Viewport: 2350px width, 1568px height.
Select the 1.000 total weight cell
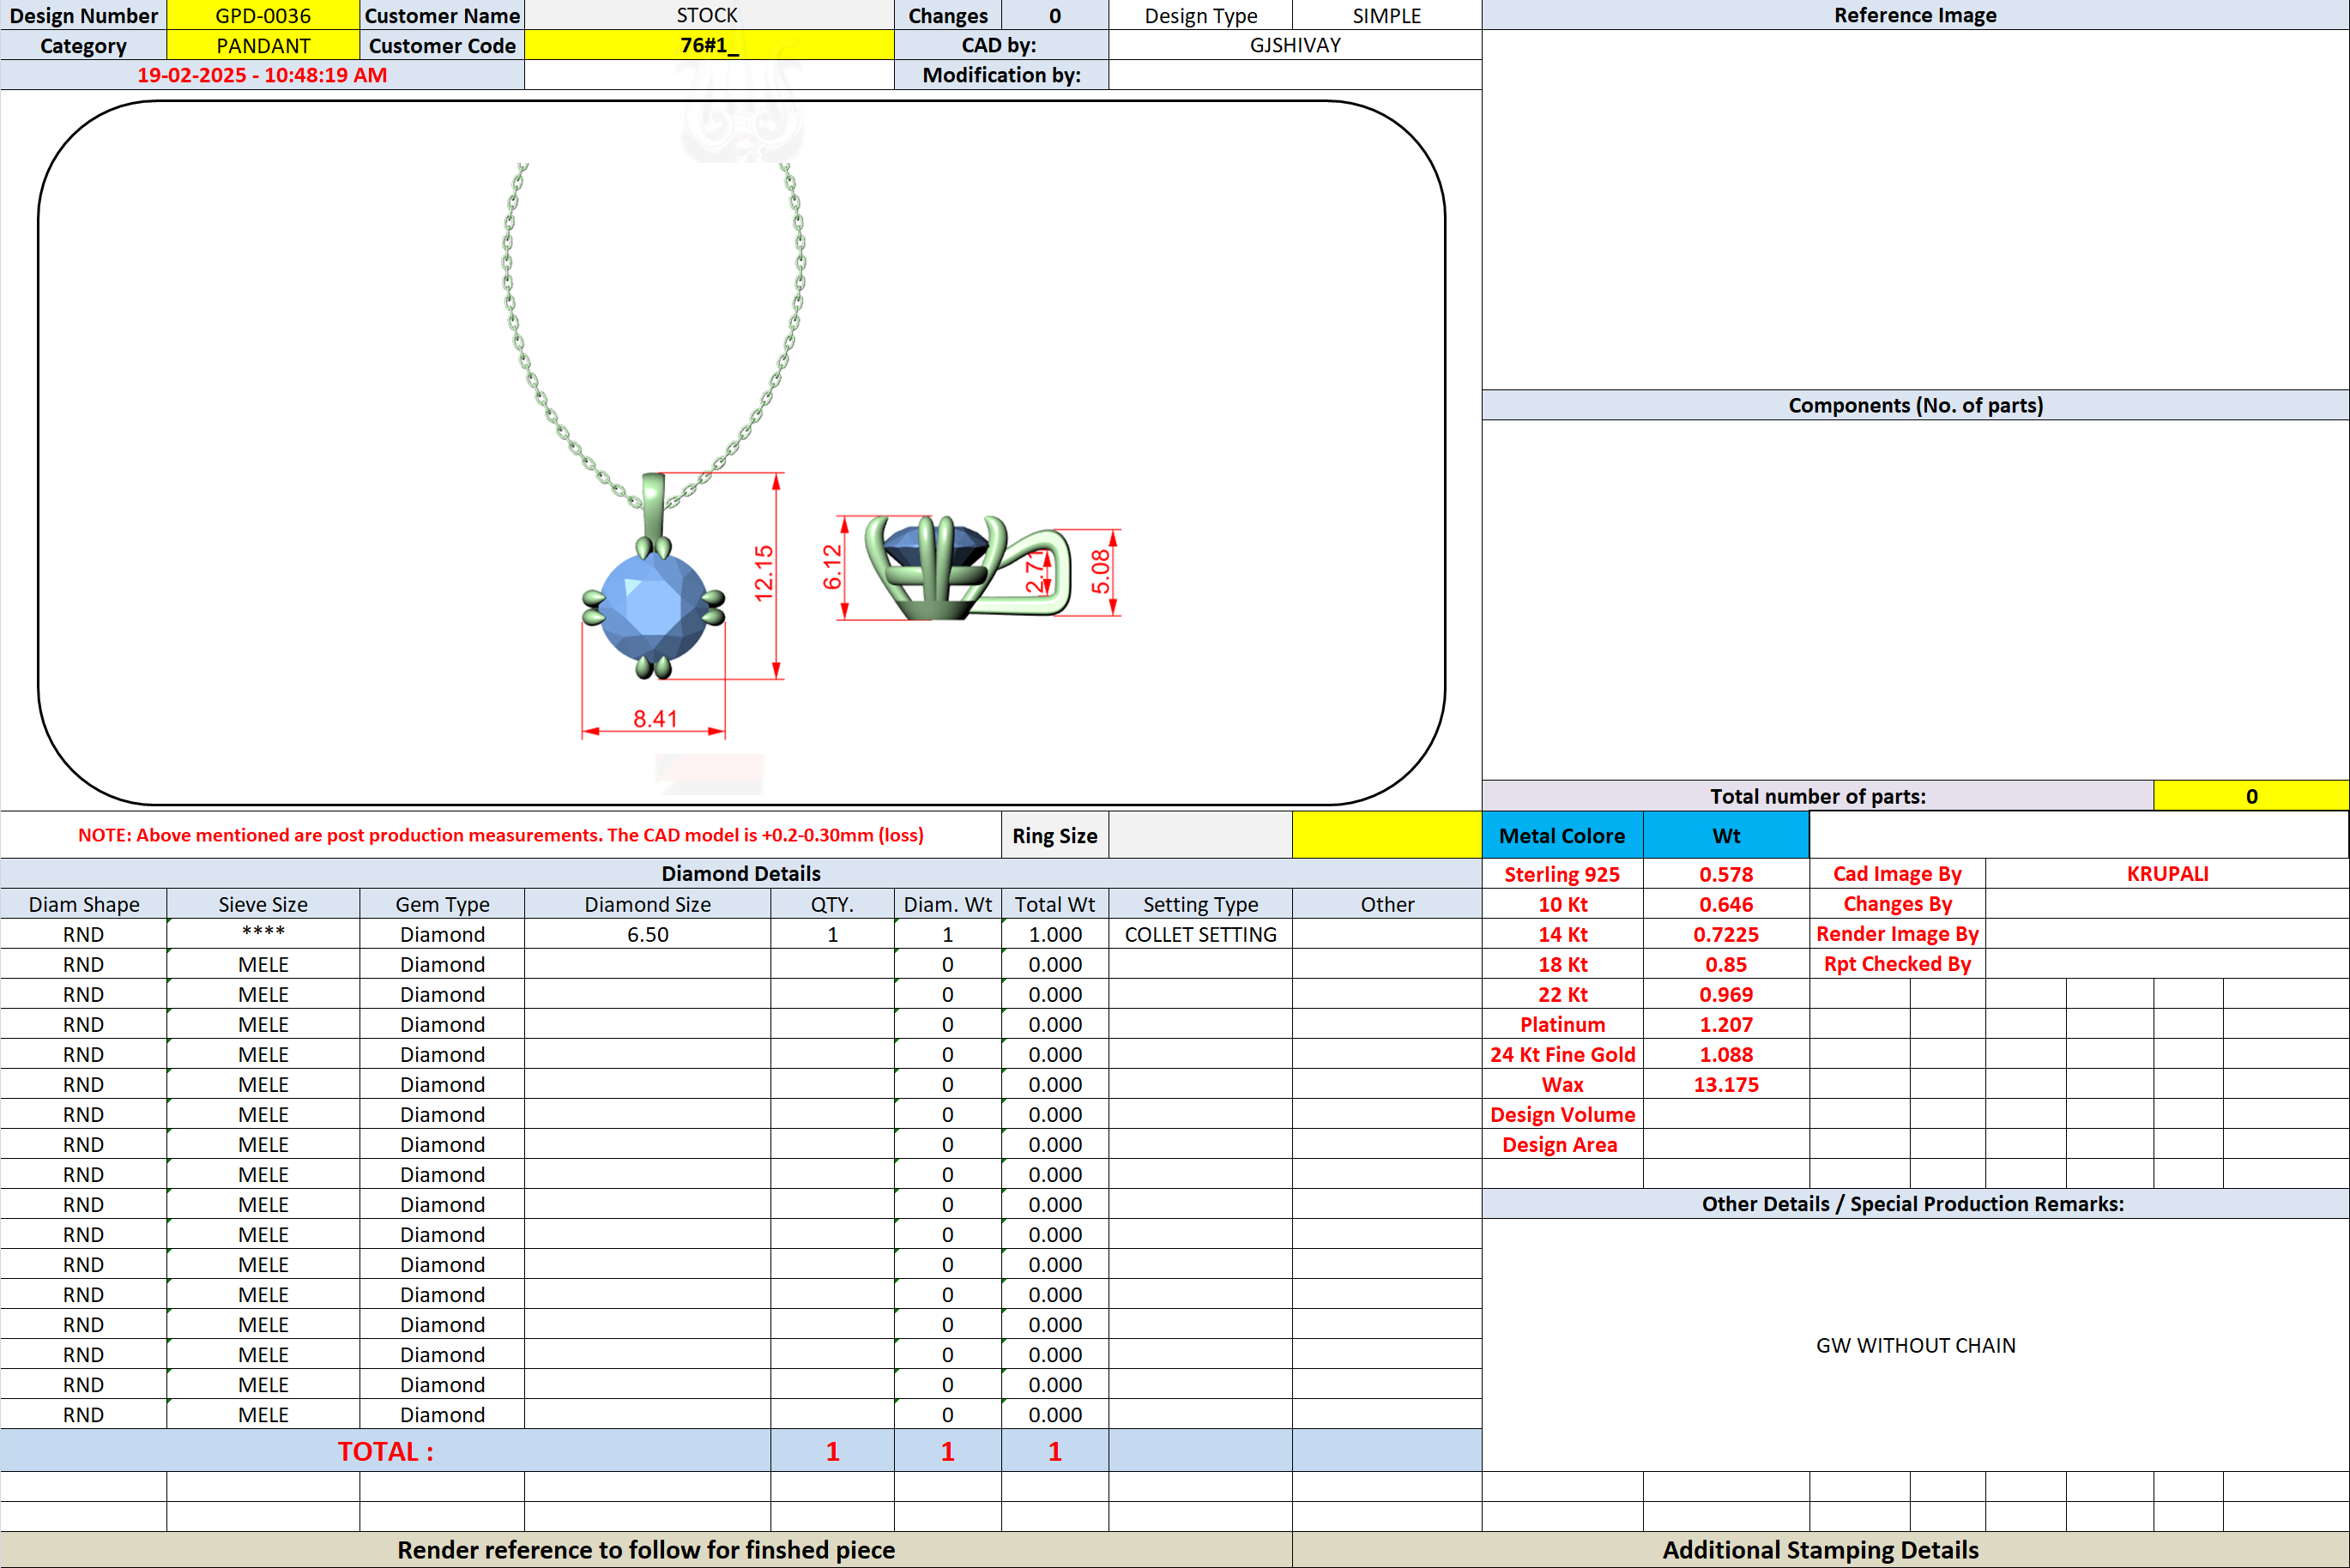click(x=1054, y=934)
